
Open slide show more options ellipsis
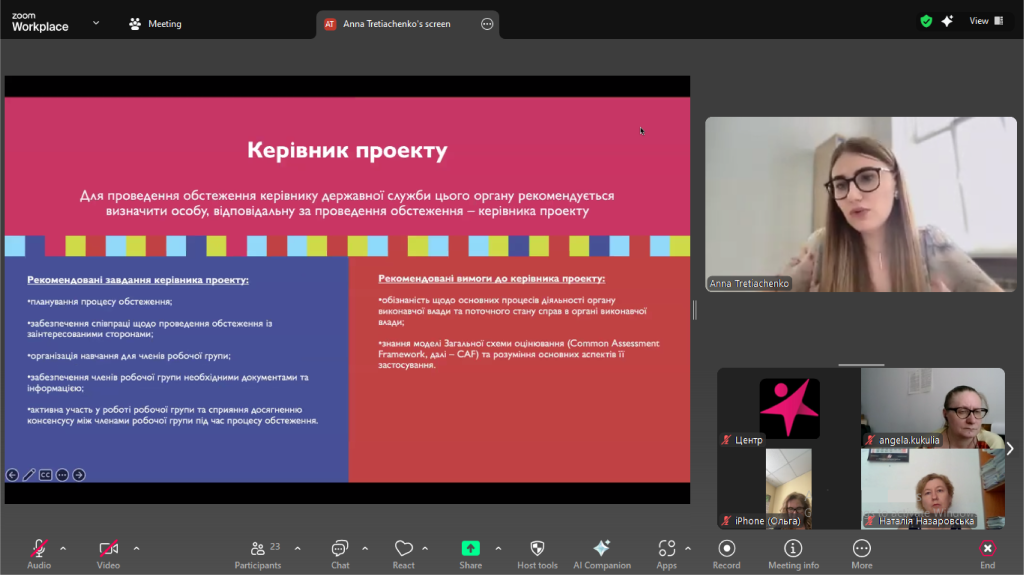[x=62, y=475]
